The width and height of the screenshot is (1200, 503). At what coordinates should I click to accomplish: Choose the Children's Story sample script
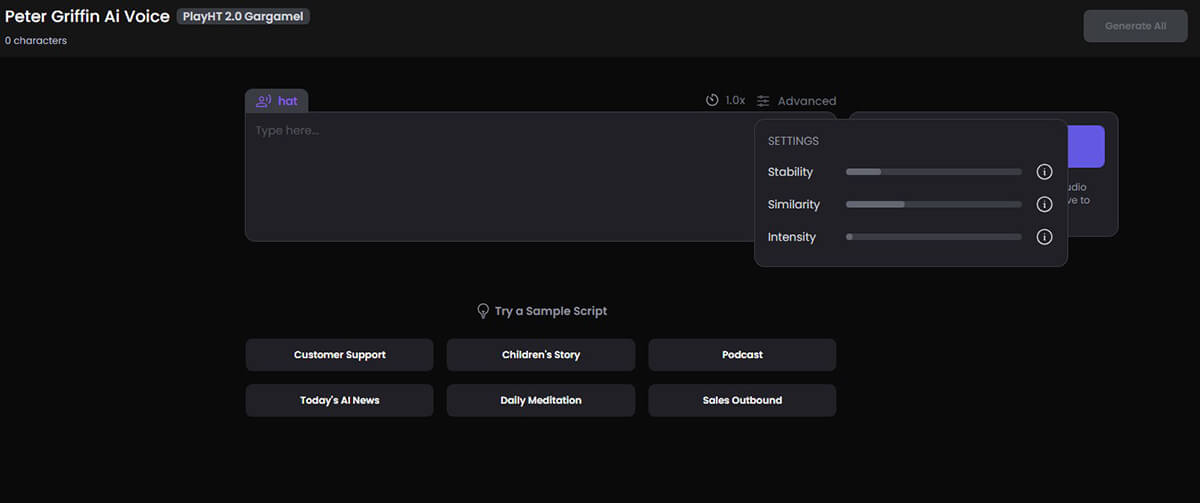coord(540,355)
